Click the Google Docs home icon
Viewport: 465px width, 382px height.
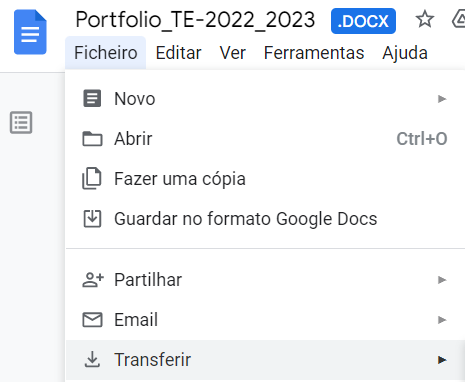[x=30, y=32]
